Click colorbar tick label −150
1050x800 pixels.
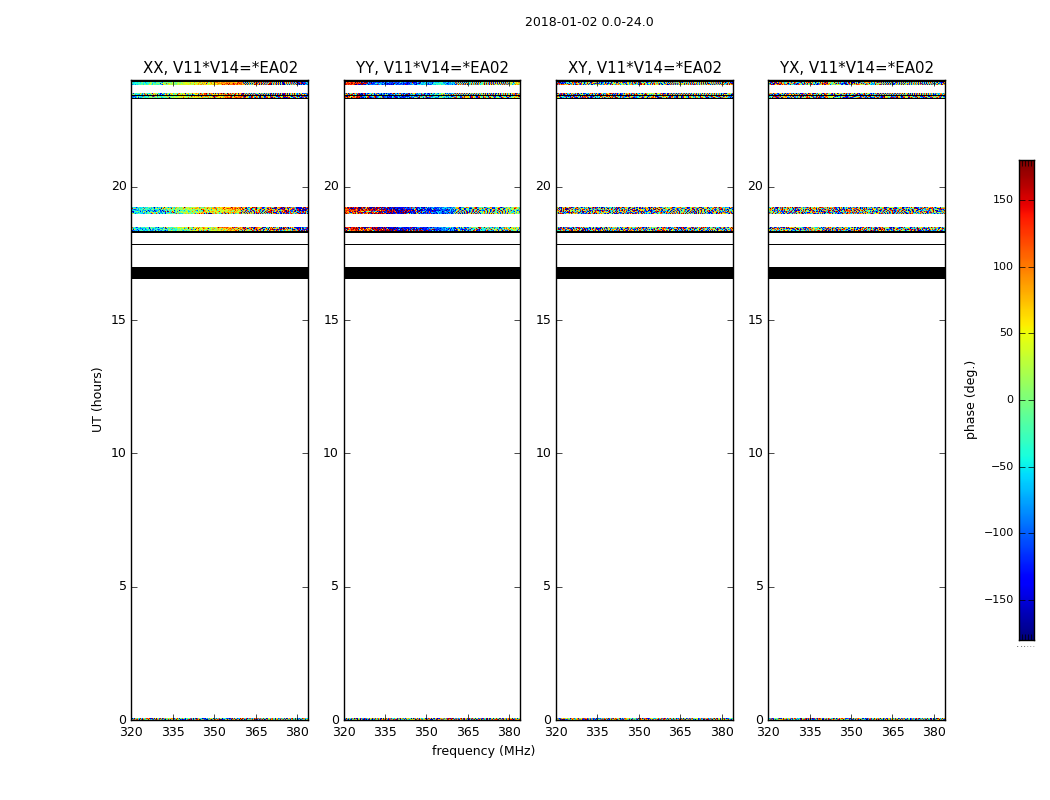[x=998, y=599]
